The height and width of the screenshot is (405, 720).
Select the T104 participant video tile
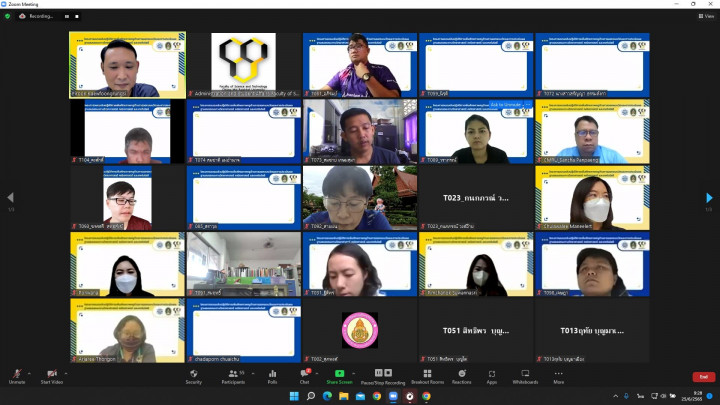(x=128, y=131)
